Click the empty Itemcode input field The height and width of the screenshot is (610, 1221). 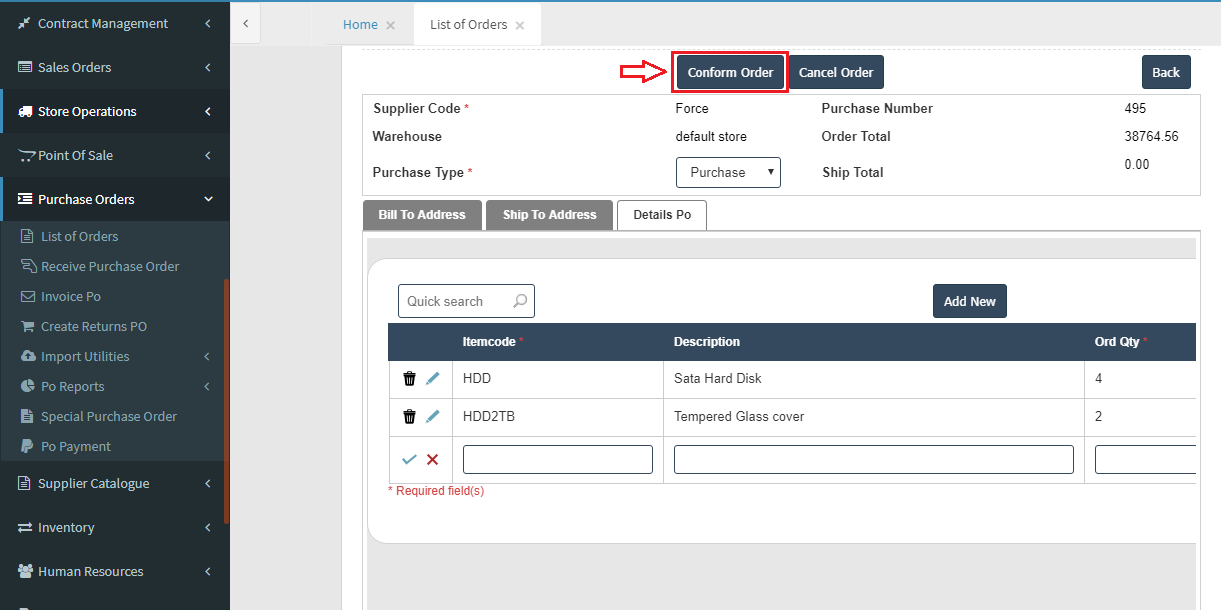[557, 460]
